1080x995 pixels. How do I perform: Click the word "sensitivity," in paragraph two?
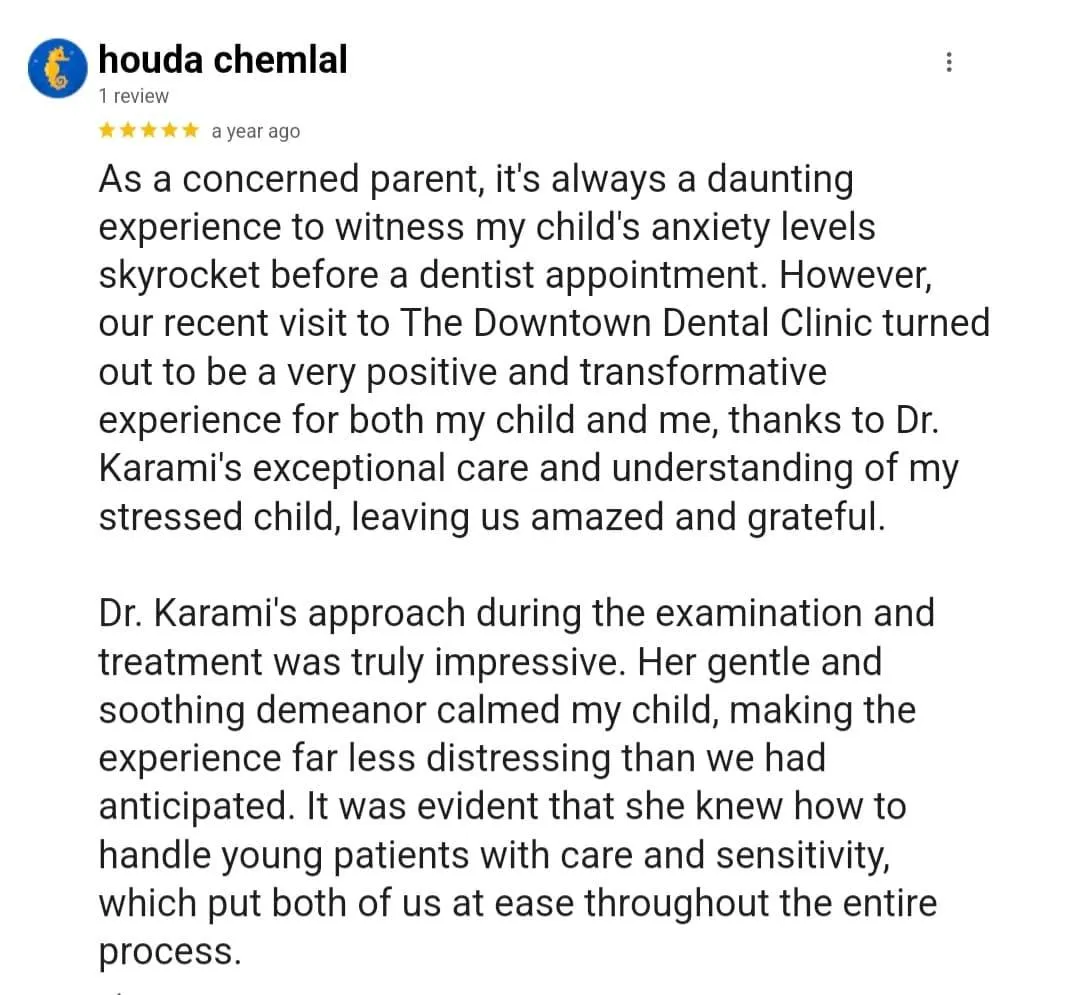tap(802, 856)
